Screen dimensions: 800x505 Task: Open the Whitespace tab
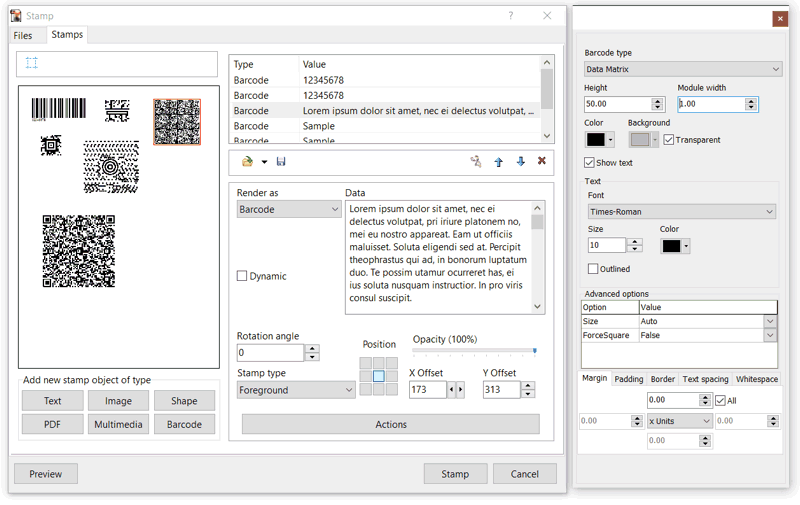[757, 379]
